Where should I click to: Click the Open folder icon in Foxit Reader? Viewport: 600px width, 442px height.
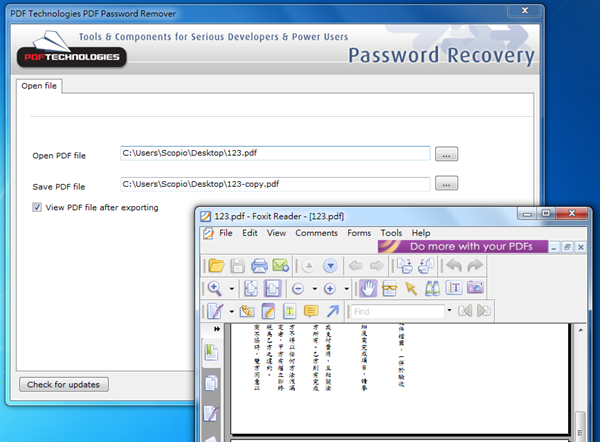(216, 266)
